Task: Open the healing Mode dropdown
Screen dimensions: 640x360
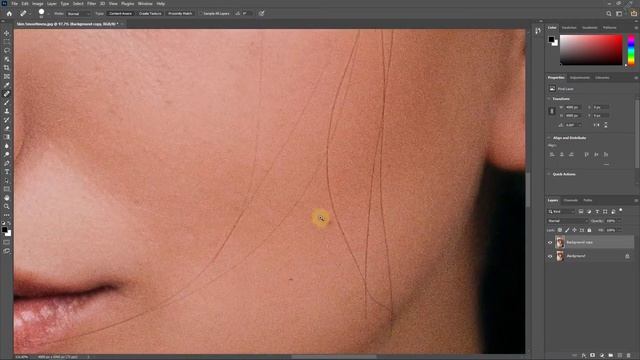Action: point(78,13)
